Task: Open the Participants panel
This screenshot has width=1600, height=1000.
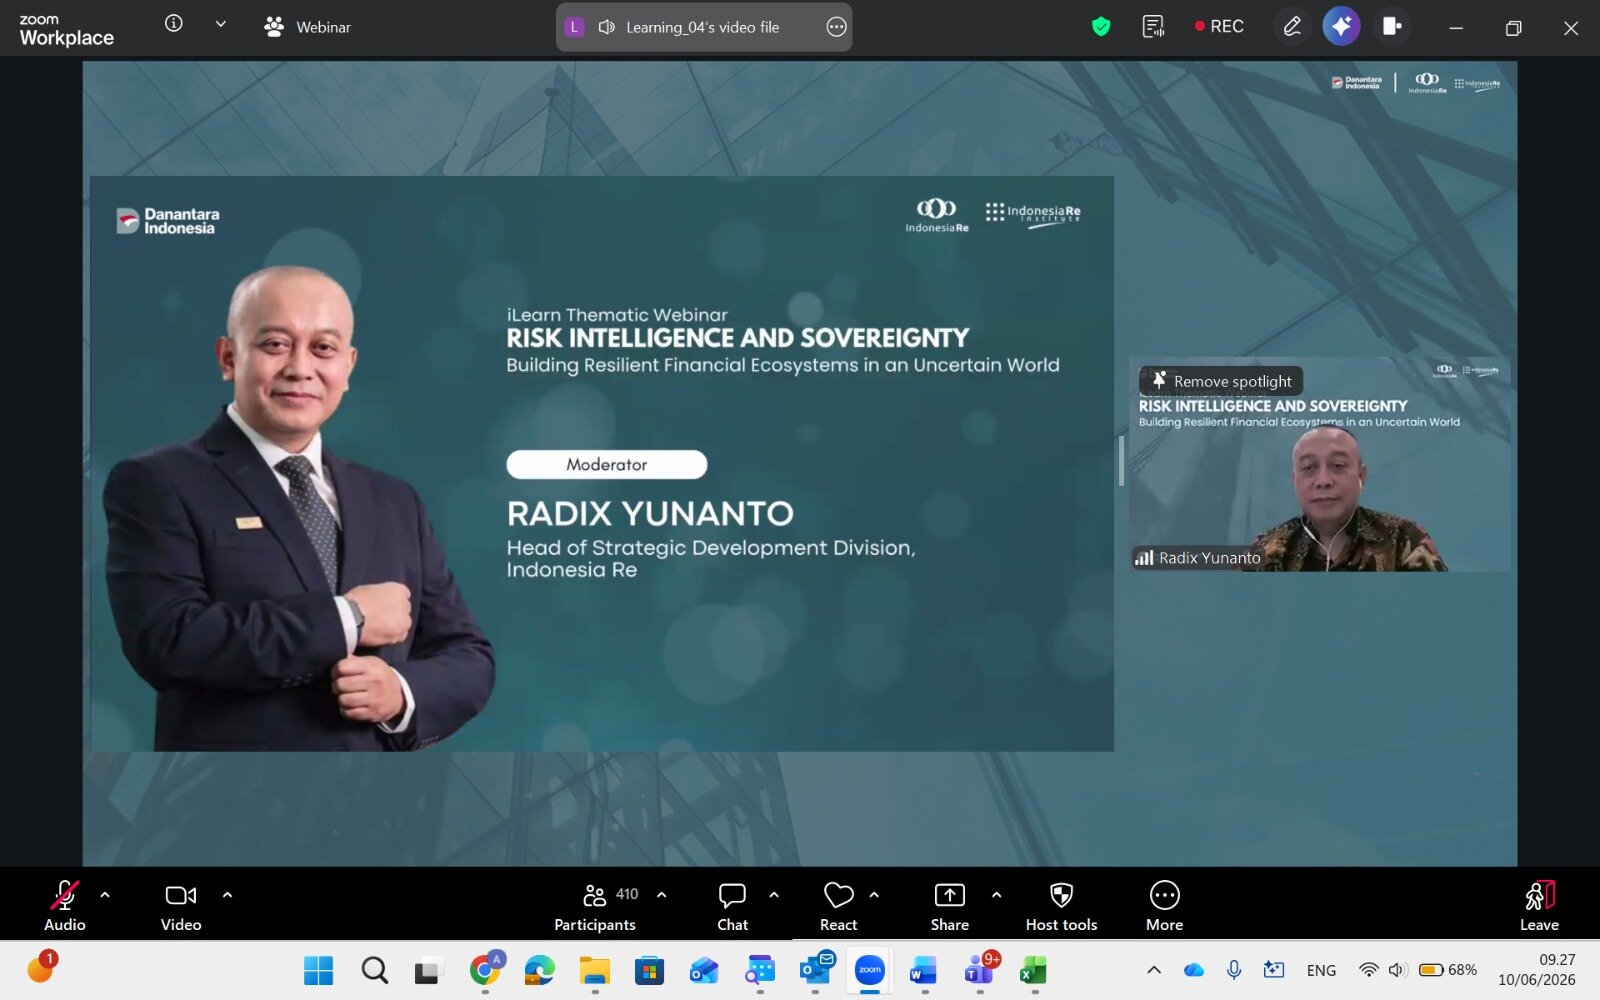Action: [x=596, y=906]
